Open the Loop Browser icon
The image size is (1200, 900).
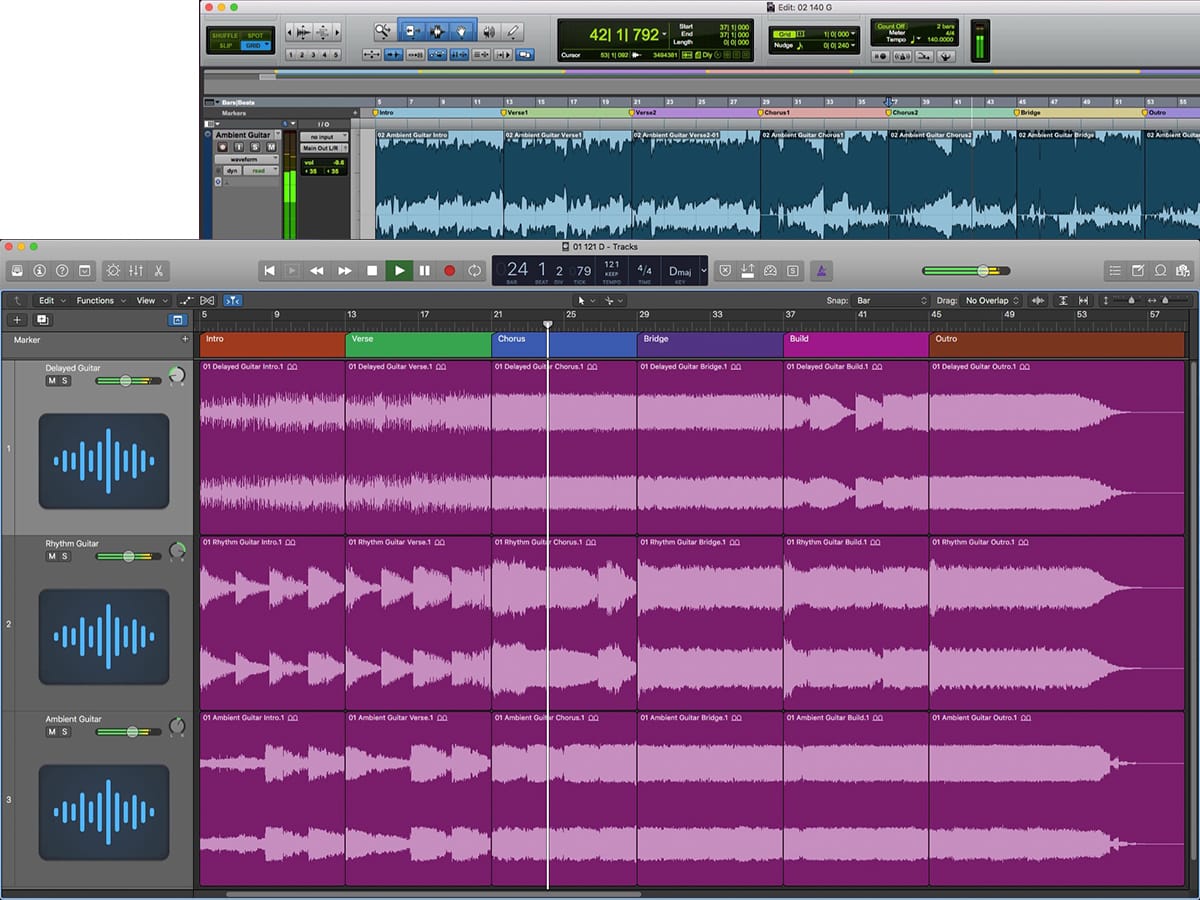pos(1161,270)
